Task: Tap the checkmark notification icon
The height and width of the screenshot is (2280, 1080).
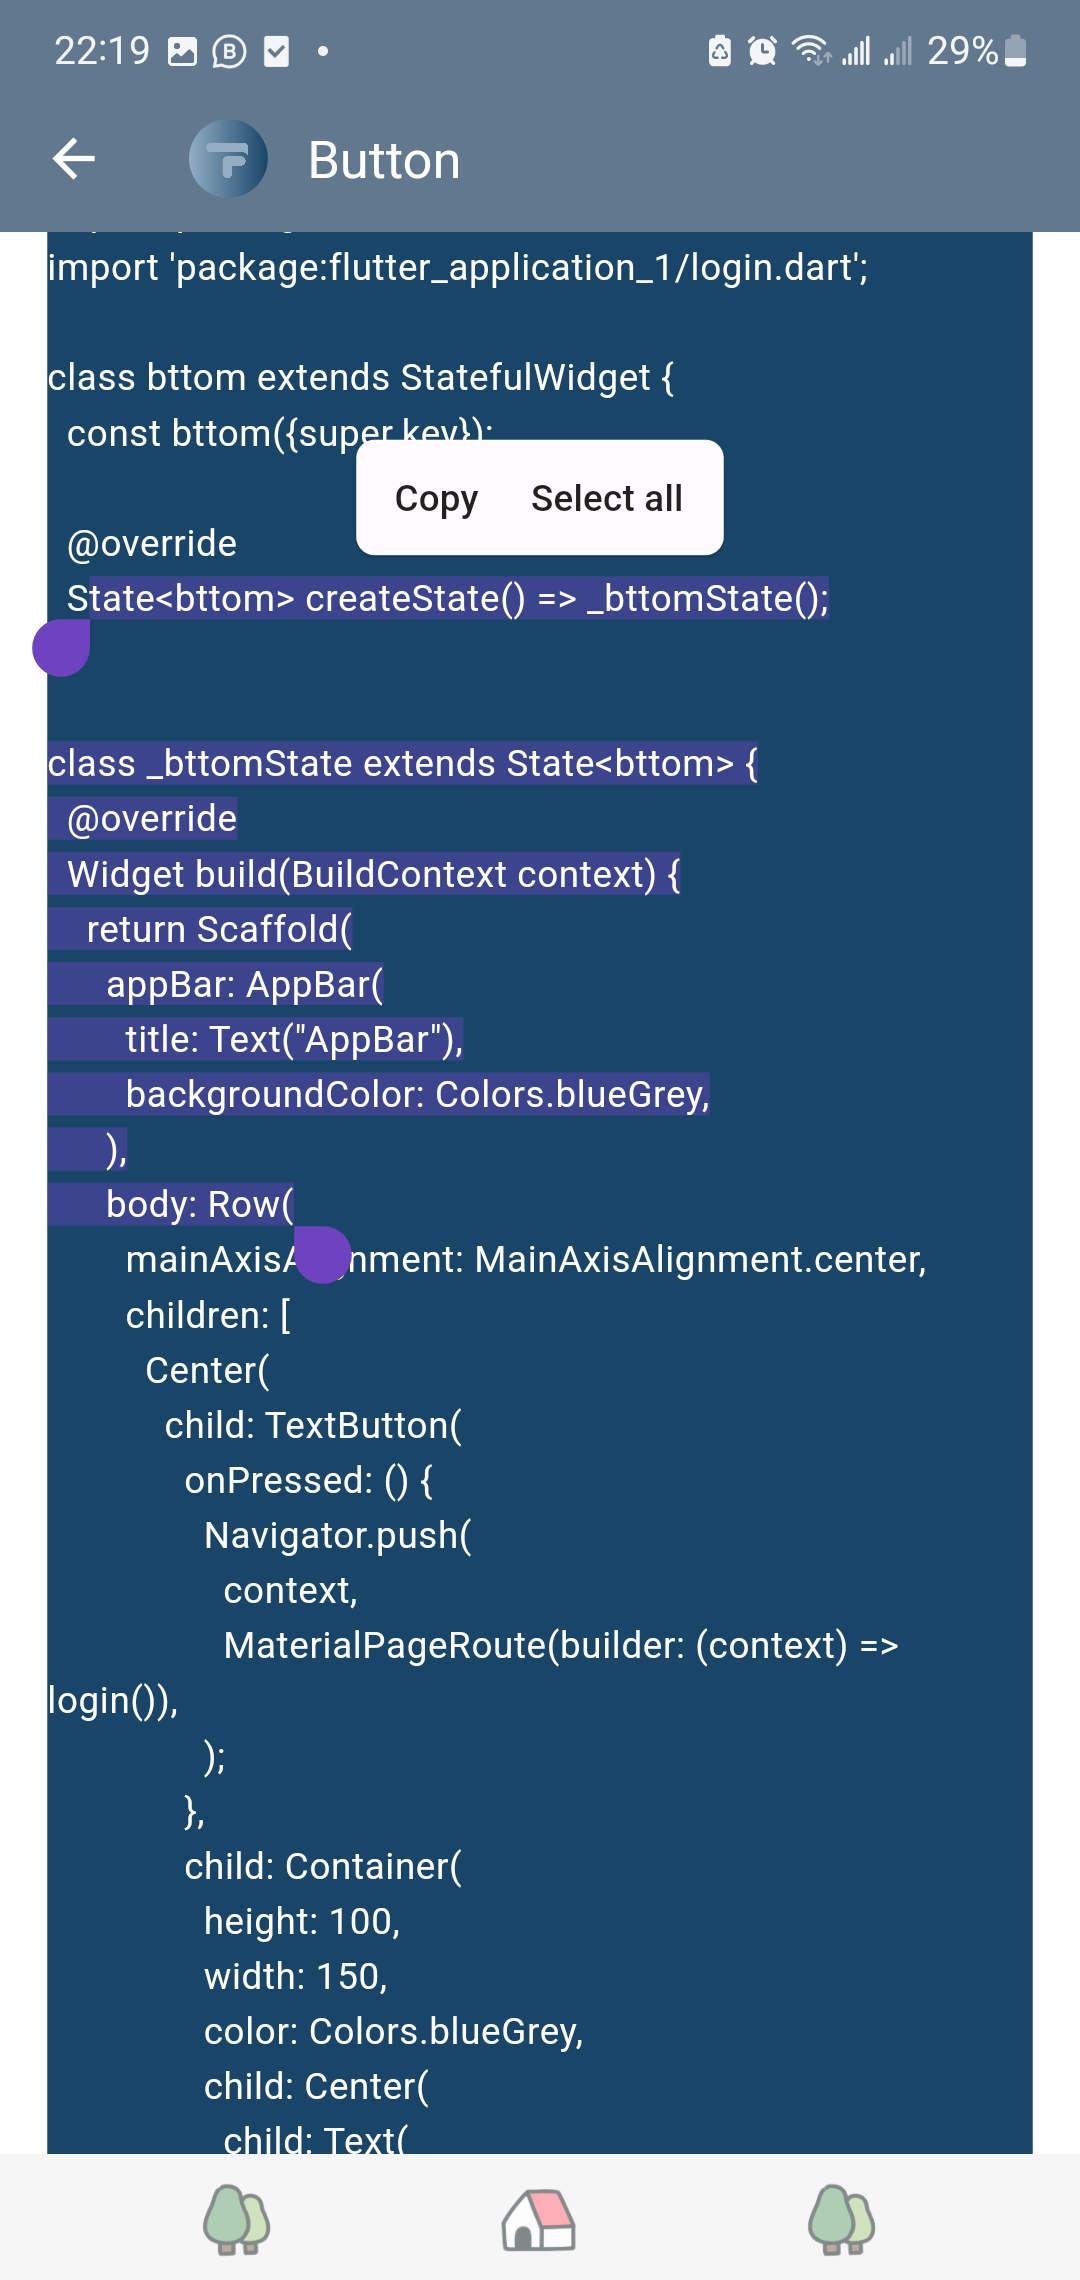Action: click(276, 51)
